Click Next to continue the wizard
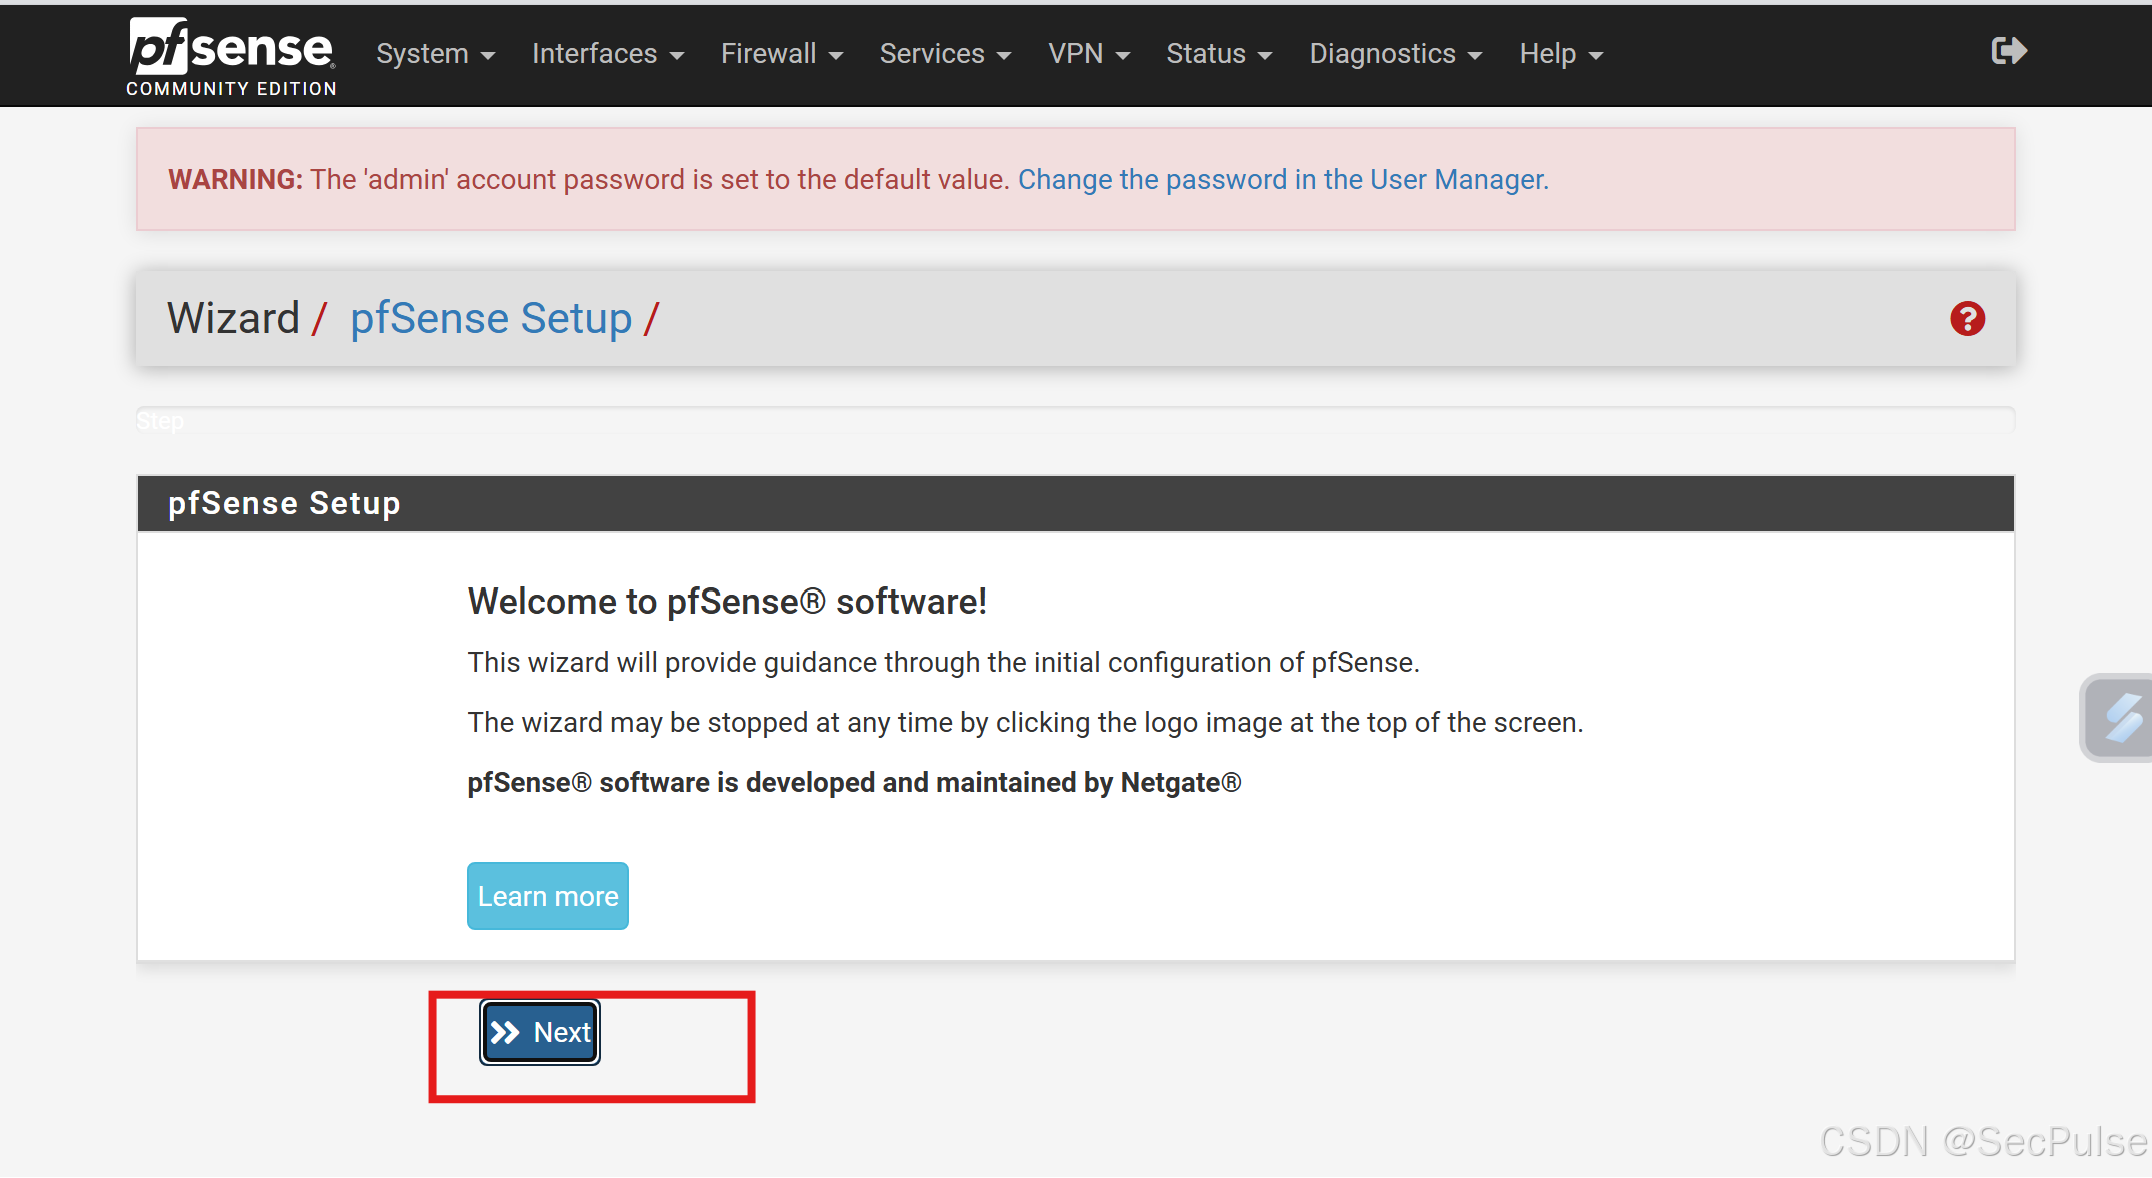 pos(541,1032)
